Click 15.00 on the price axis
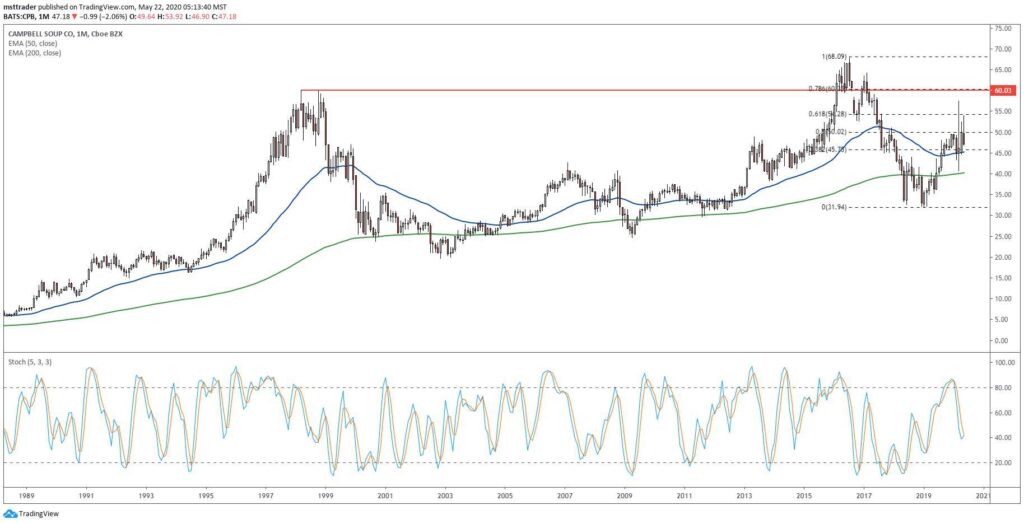 (x=1004, y=278)
